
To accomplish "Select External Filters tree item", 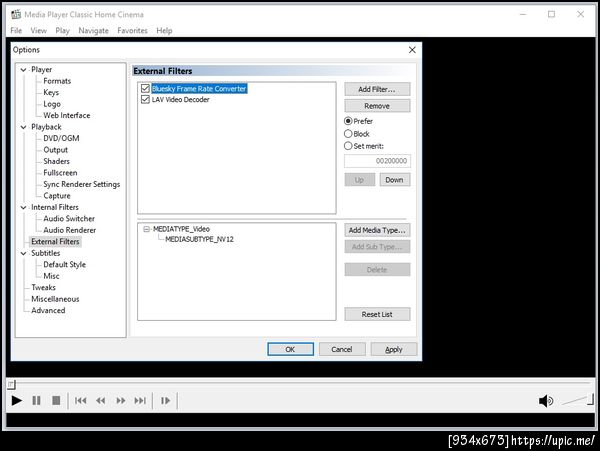I will (55, 242).
